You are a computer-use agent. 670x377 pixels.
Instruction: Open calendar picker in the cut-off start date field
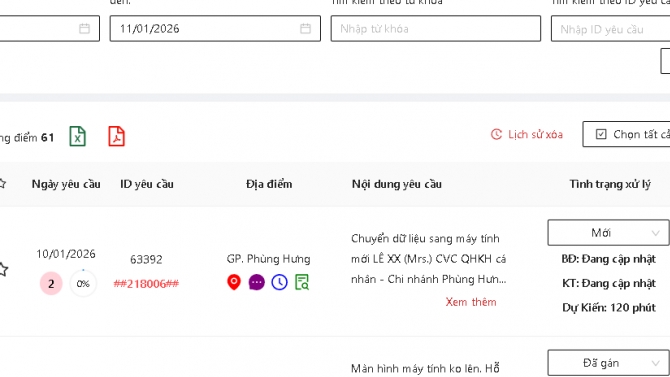pyautogui.click(x=85, y=29)
